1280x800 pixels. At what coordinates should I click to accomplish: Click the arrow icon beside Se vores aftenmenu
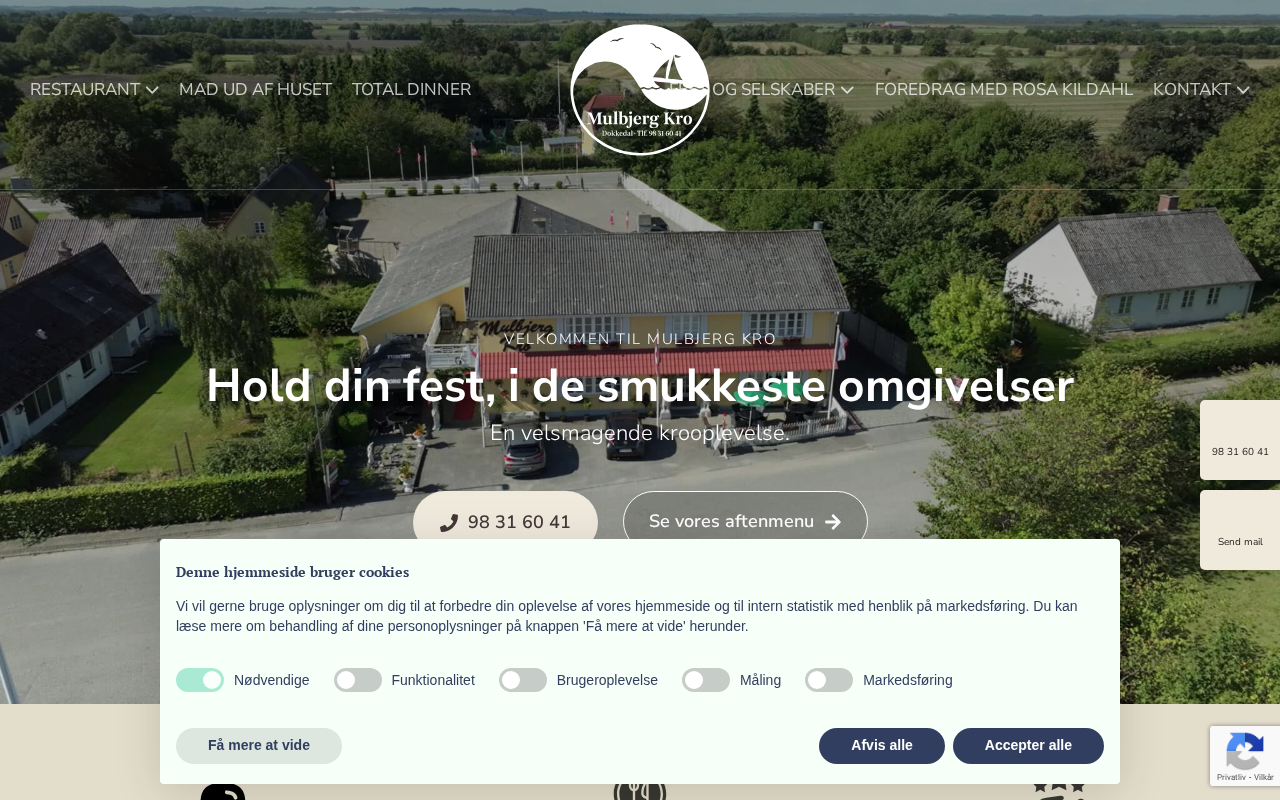[833, 522]
